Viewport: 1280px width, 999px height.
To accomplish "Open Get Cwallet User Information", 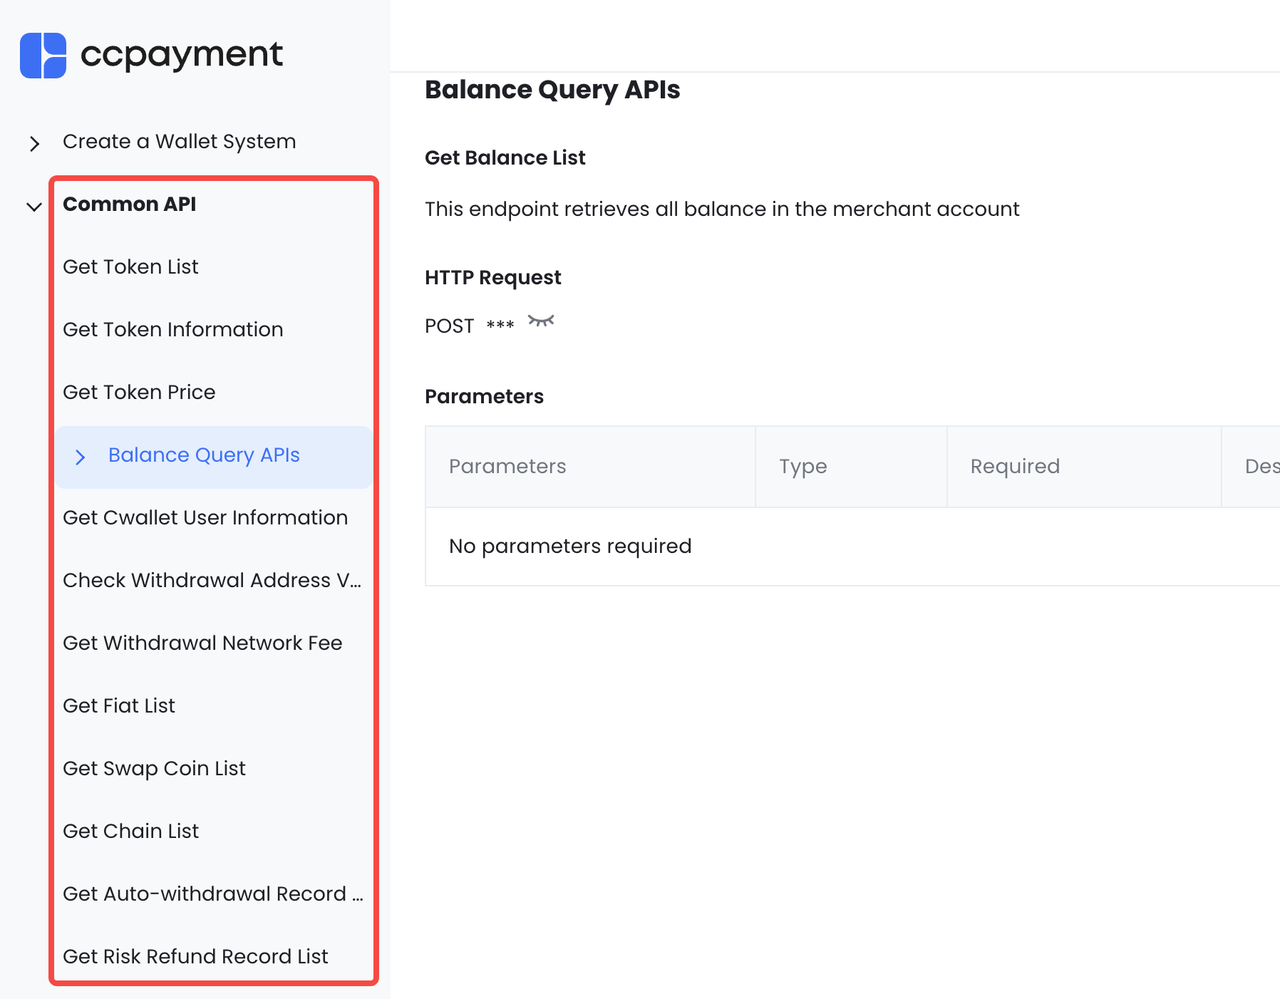I will (x=205, y=518).
